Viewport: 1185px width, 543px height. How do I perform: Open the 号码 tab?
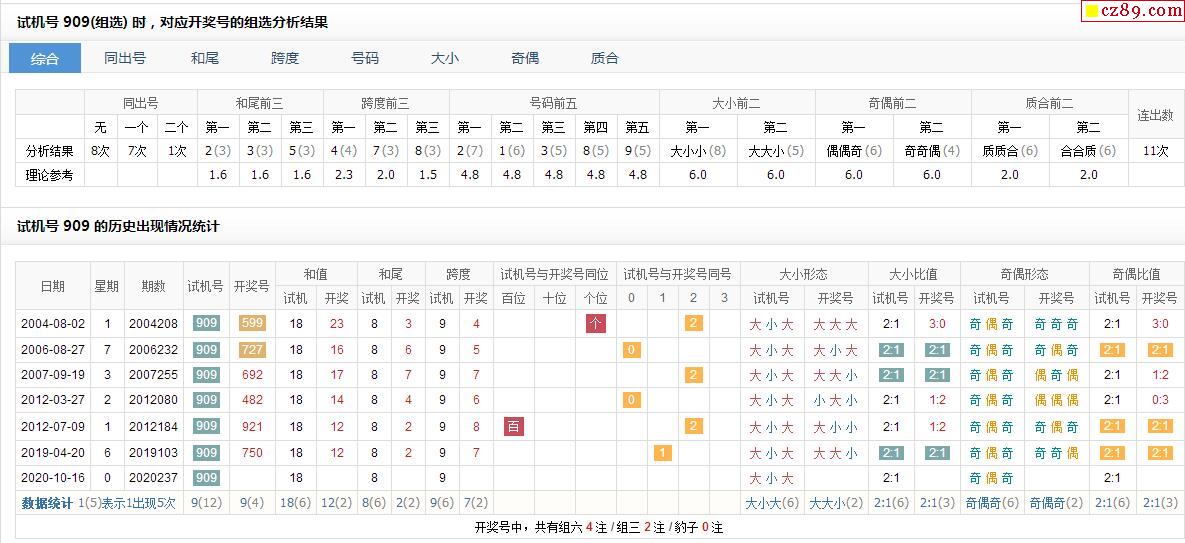click(365, 58)
